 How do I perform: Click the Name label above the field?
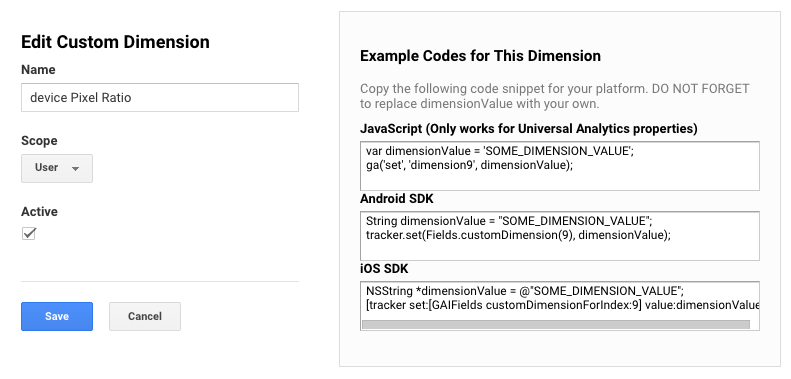[38, 70]
